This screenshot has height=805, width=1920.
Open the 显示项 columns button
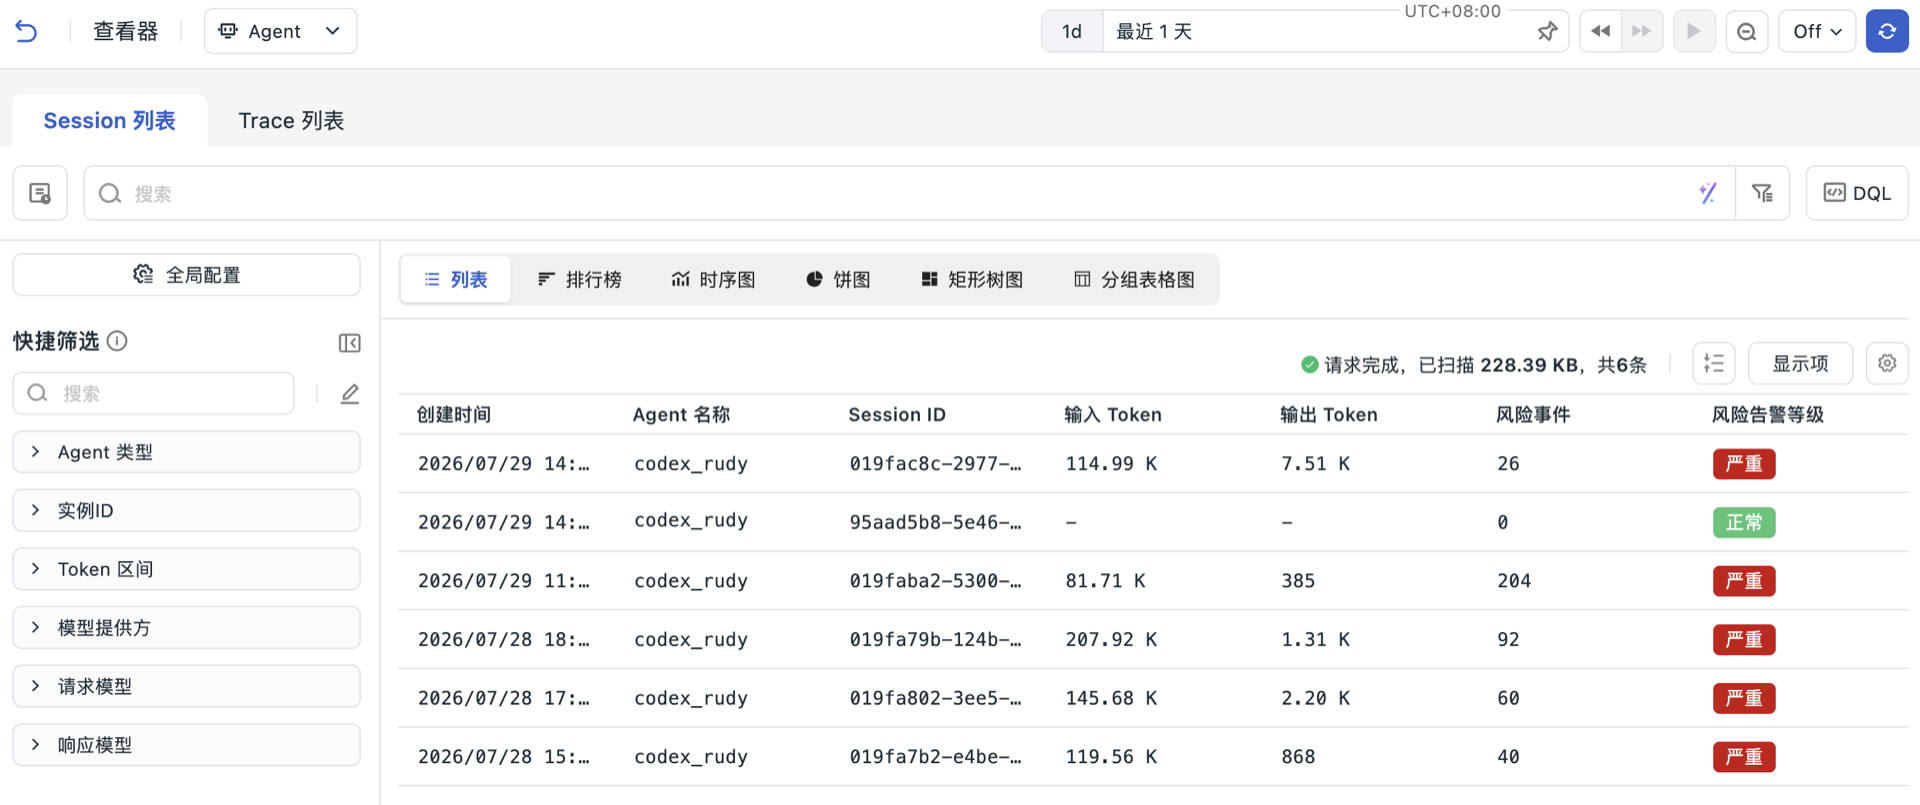pyautogui.click(x=1800, y=363)
